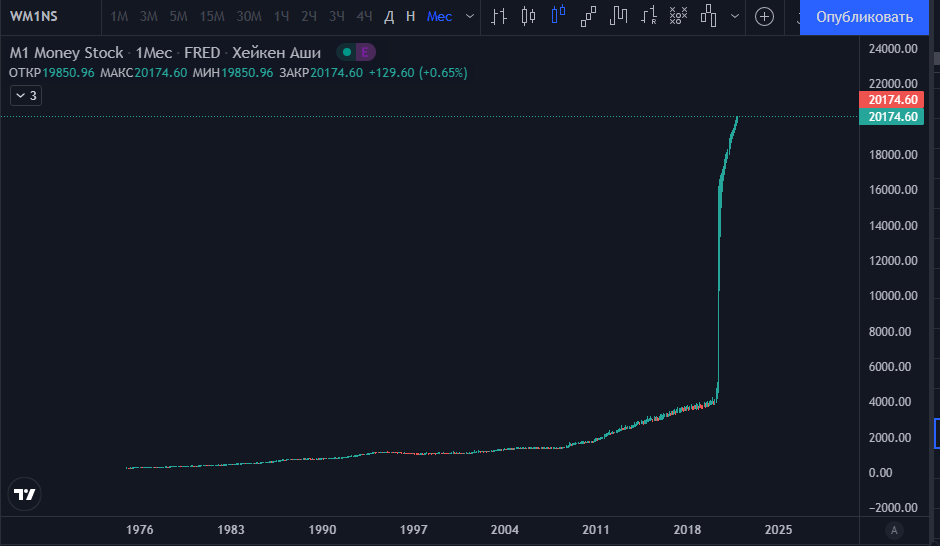Open the TradingView logo button
Viewport: 940px width, 546px height.
[25, 494]
